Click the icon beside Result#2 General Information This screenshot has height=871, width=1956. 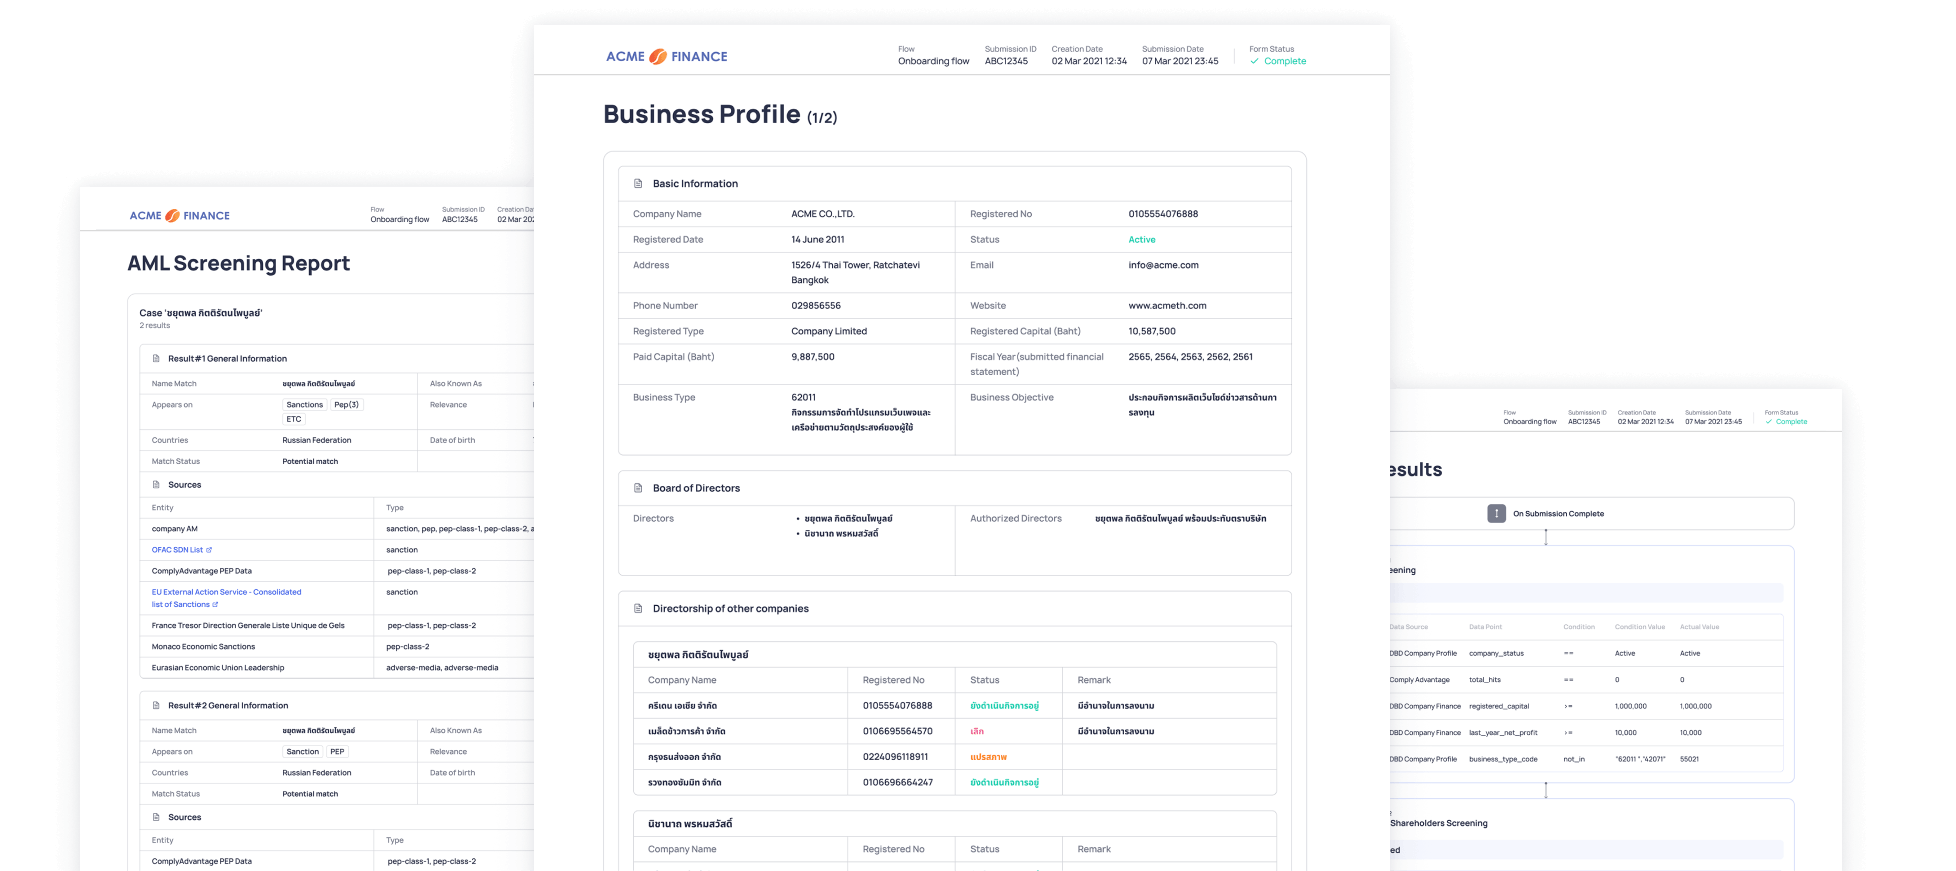coord(156,705)
